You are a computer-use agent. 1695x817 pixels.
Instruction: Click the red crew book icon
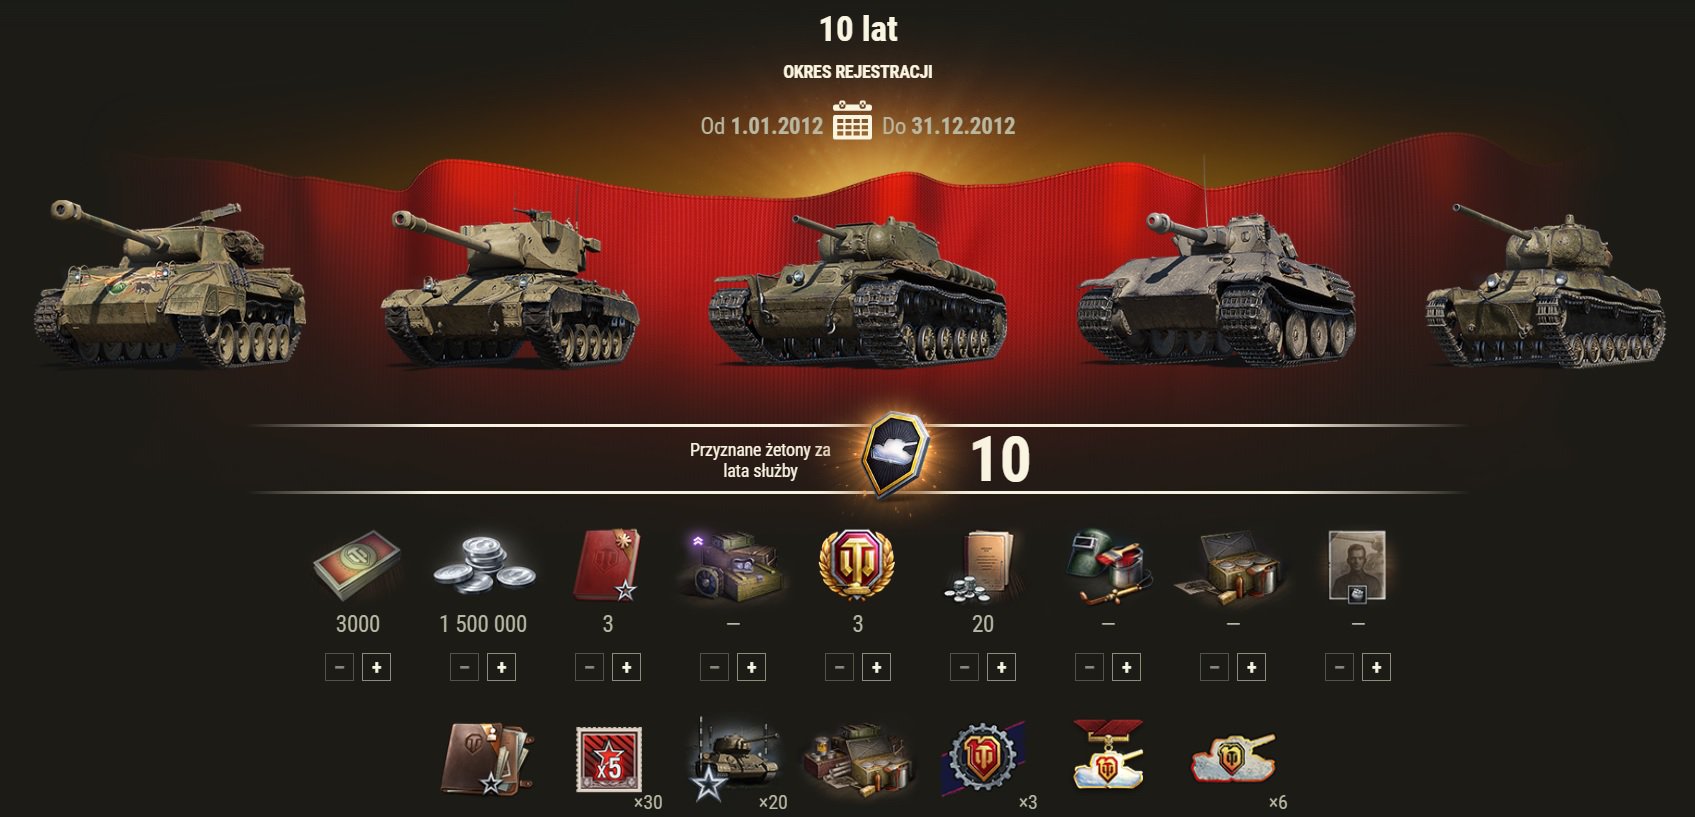[x=608, y=565]
